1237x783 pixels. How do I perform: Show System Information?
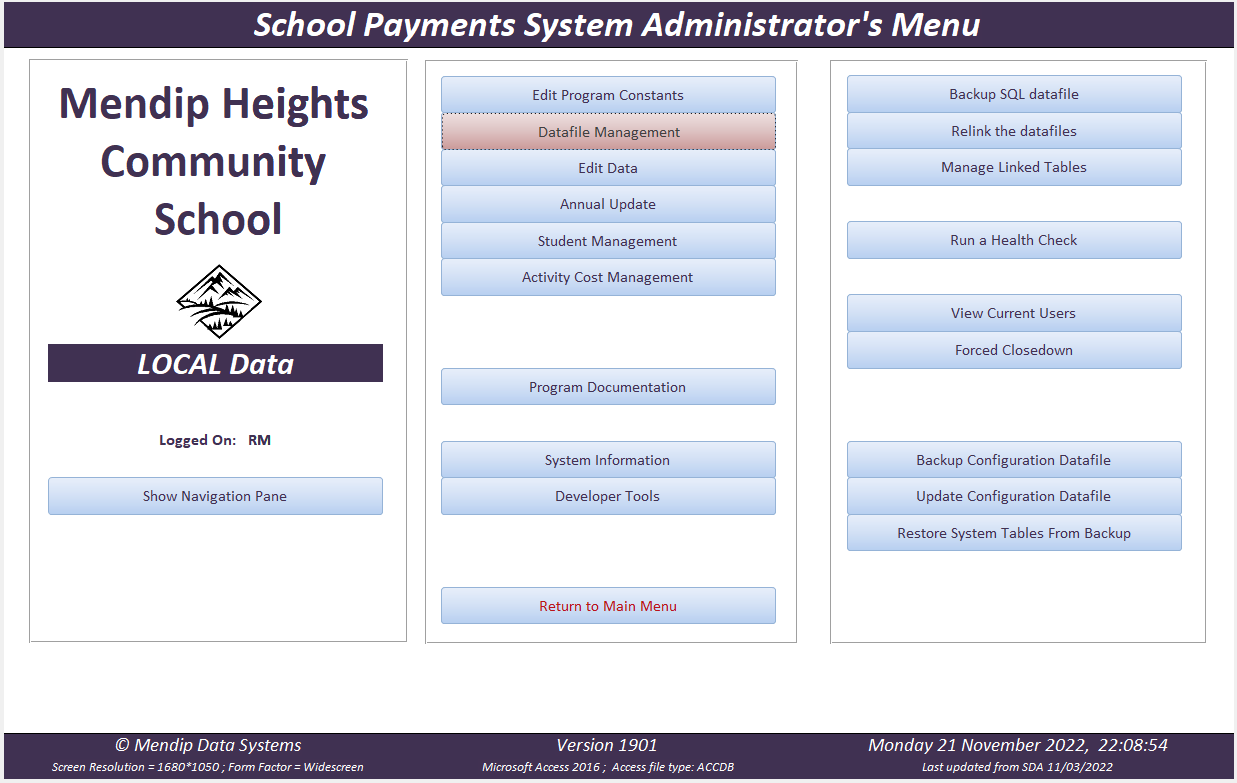tap(608, 460)
